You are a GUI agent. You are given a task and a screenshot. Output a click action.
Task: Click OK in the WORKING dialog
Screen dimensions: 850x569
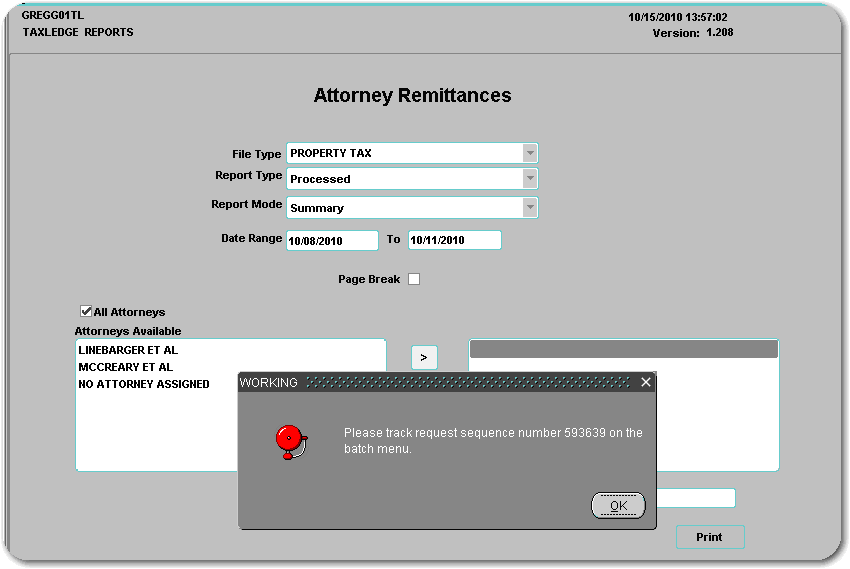pyautogui.click(x=618, y=506)
